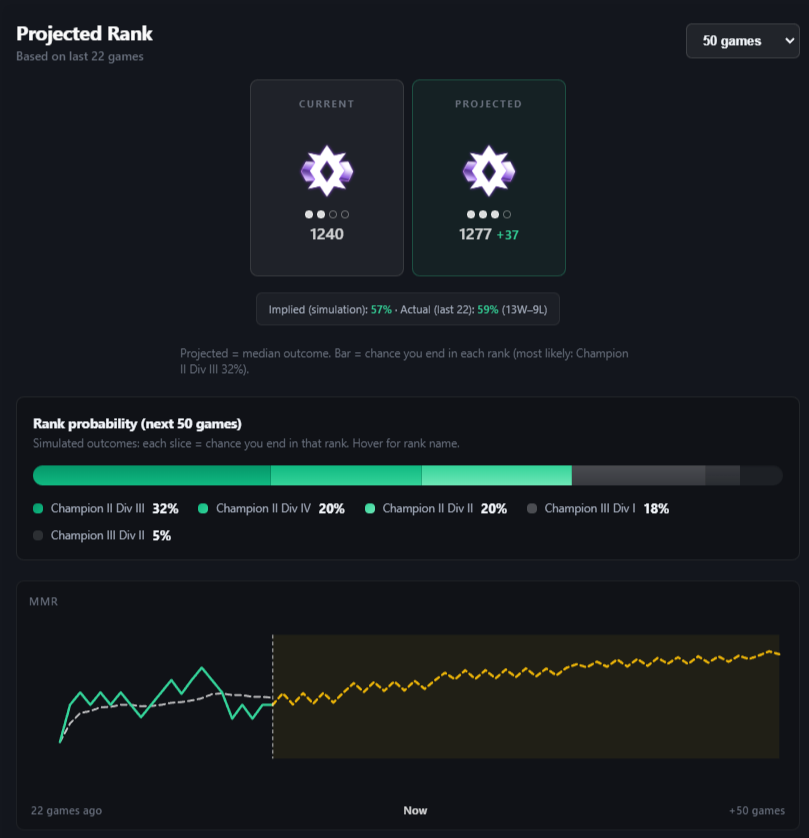Click the legend dot for Champion II Div IV
Image resolution: width=809 pixels, height=838 pixels.
coord(202,509)
